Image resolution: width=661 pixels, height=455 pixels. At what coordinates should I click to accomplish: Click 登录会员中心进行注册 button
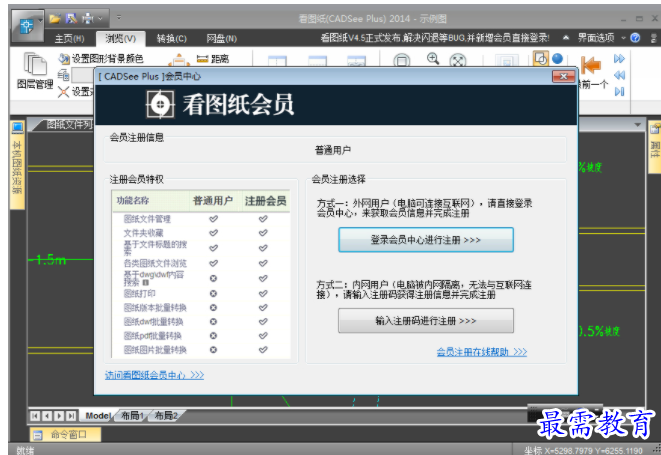(426, 240)
